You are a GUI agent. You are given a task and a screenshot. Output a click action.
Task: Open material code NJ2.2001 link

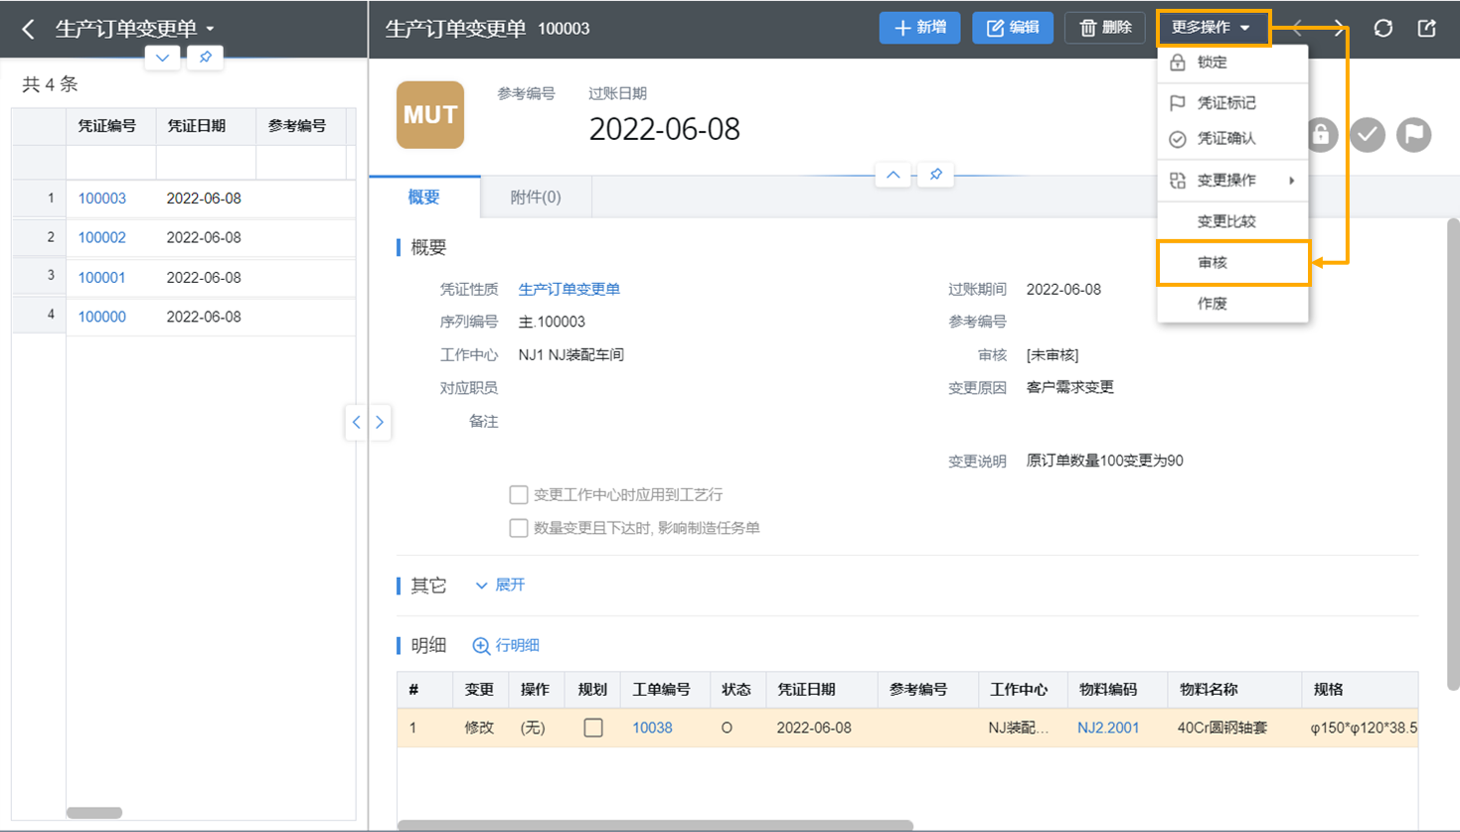coord(1108,728)
